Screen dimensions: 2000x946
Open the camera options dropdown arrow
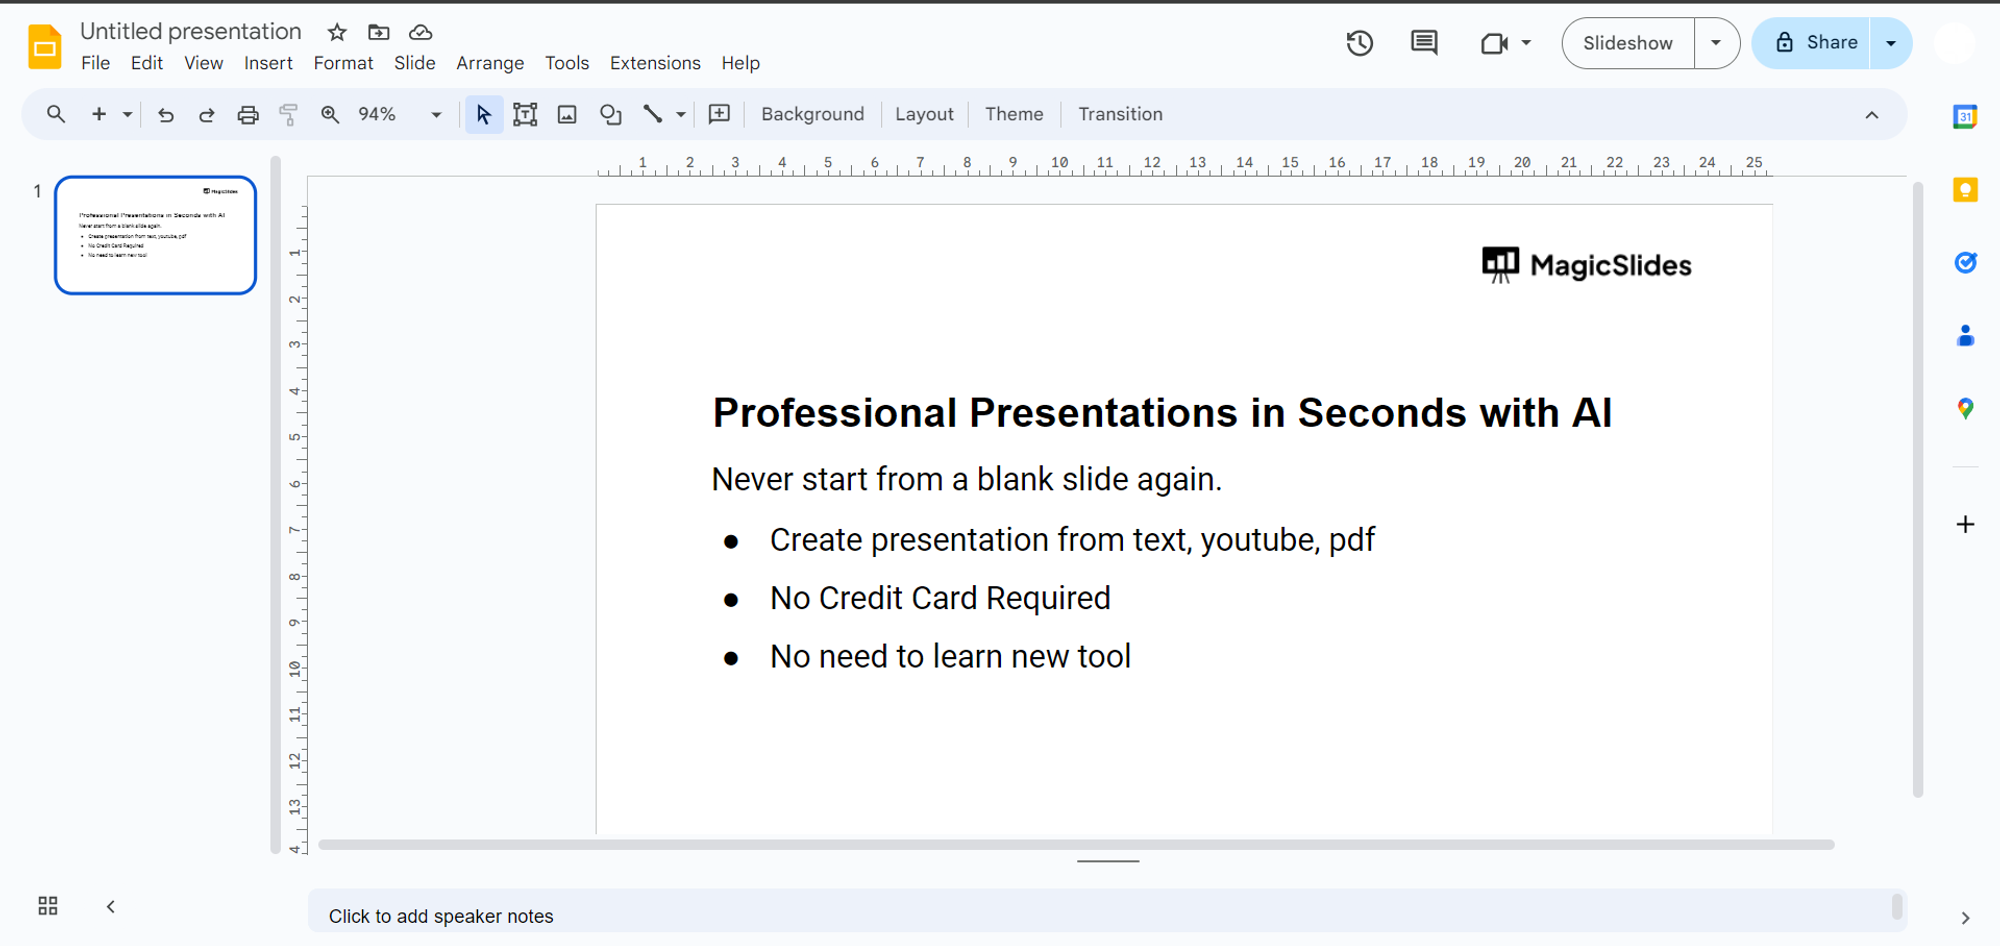pos(1526,43)
